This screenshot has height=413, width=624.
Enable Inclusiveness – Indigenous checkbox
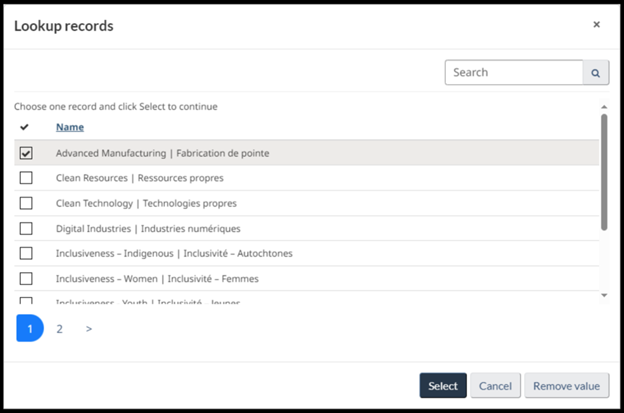(26, 253)
